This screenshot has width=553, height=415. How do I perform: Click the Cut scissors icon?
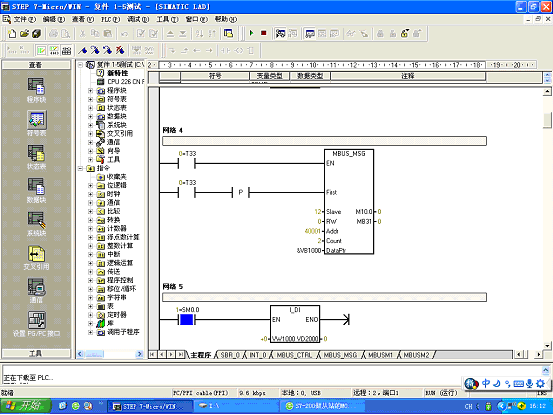(x=83, y=33)
